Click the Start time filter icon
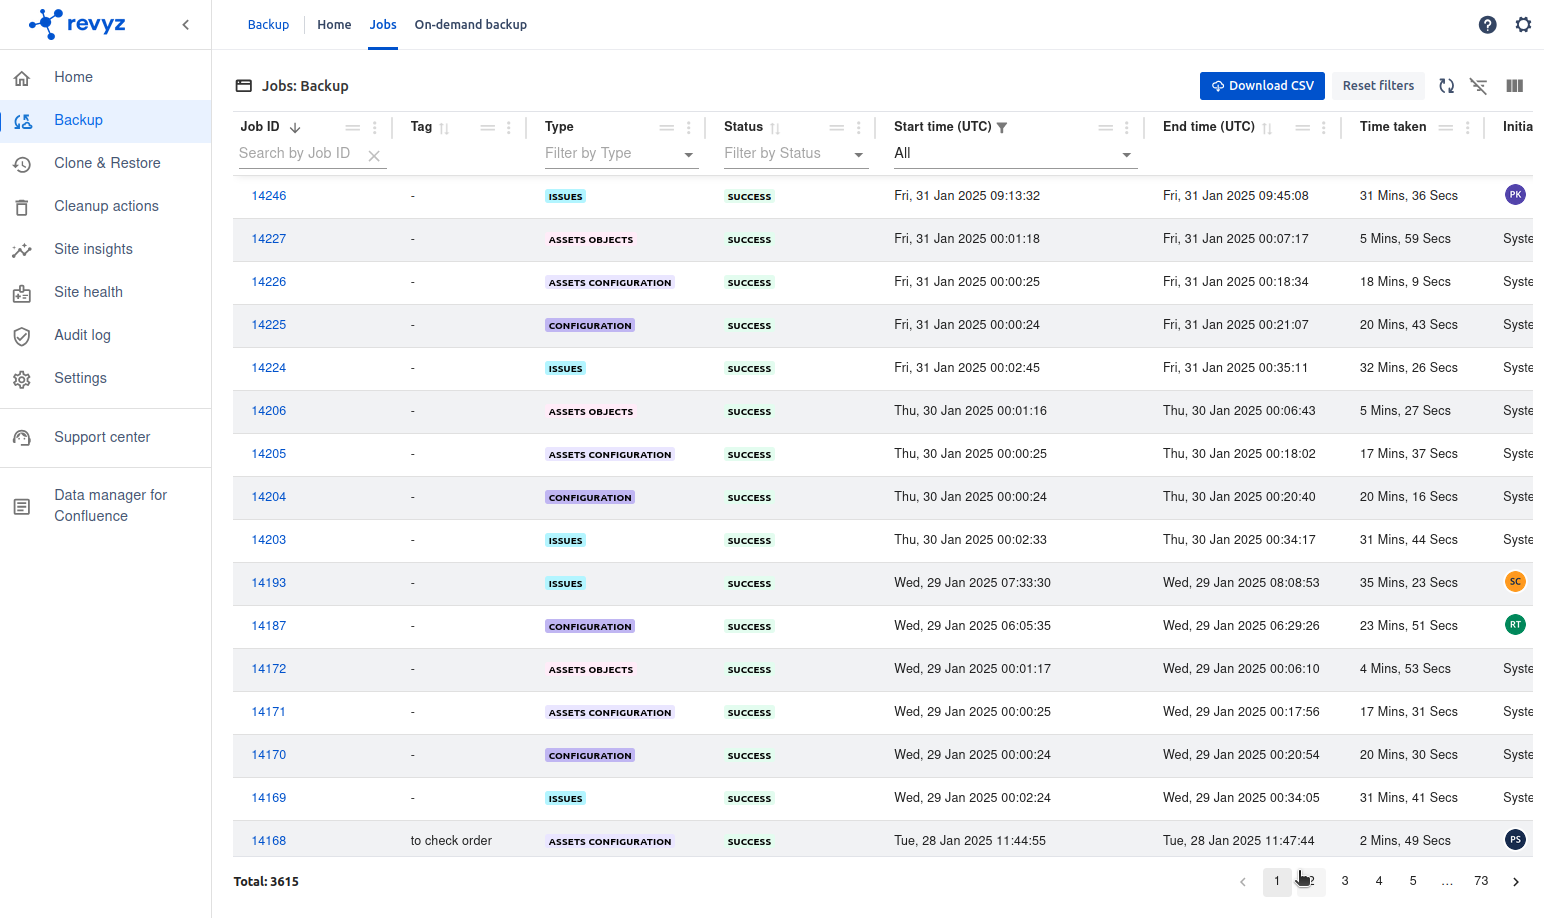This screenshot has height=918, width=1544. (x=1002, y=128)
